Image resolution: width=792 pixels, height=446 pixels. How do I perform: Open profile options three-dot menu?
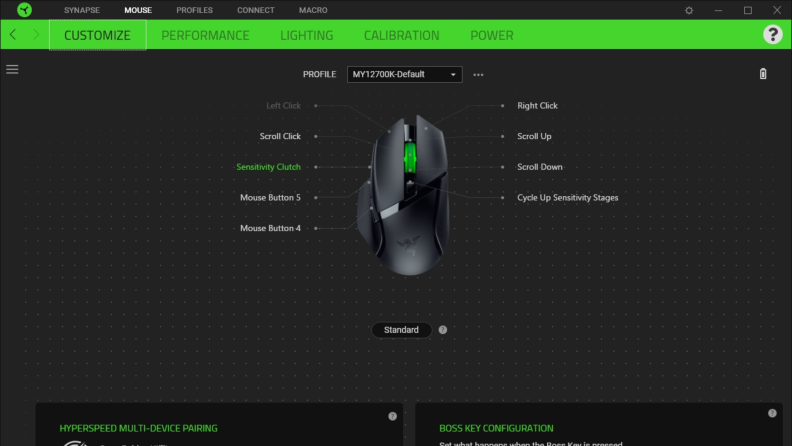click(x=478, y=75)
